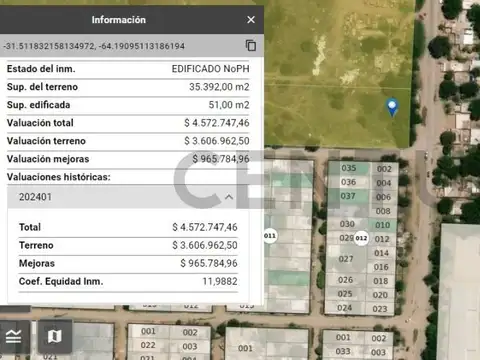This screenshot has height=360, width=480.
Task: Select the coordinates text -31.5118…
Action: pyautogui.click(x=94, y=46)
